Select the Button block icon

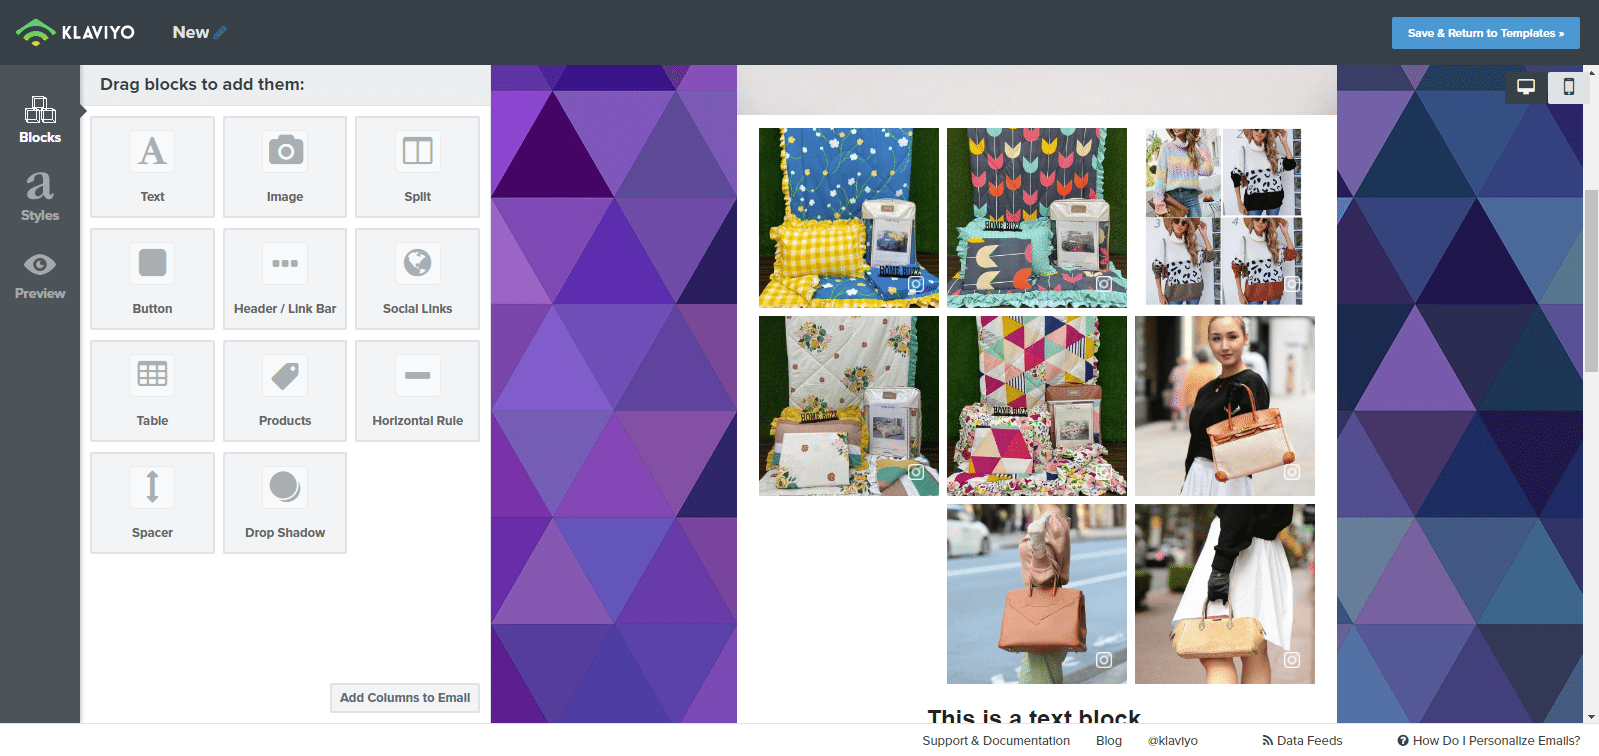[x=152, y=263]
